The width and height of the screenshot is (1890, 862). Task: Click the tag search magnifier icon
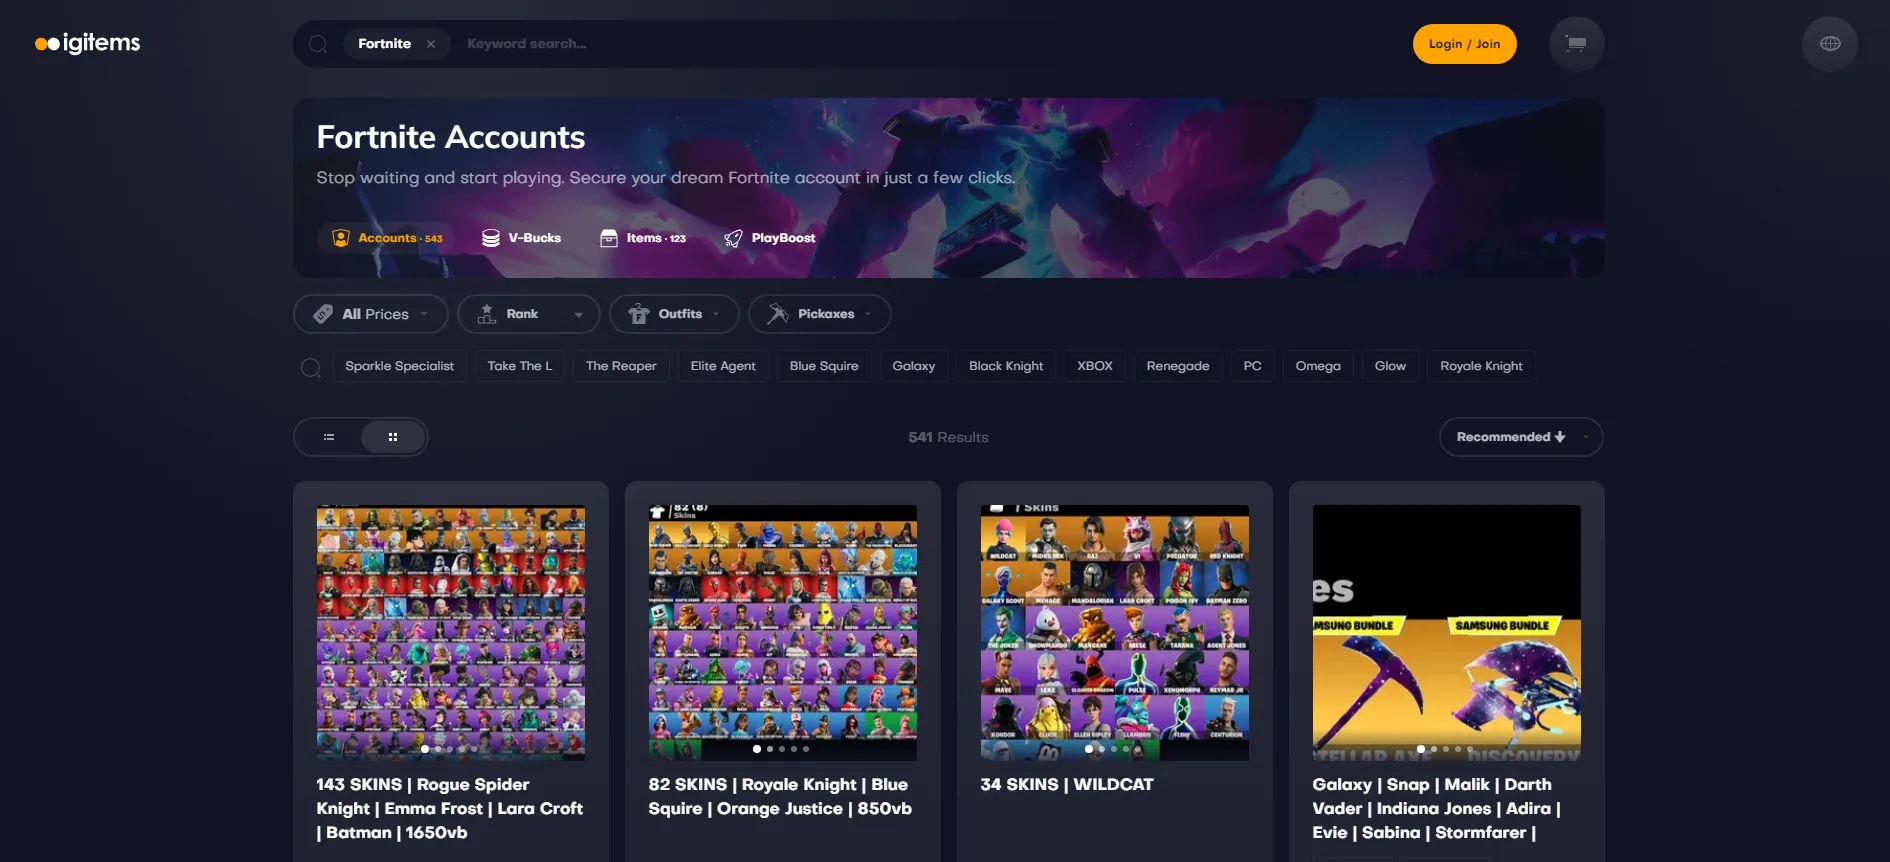point(311,367)
